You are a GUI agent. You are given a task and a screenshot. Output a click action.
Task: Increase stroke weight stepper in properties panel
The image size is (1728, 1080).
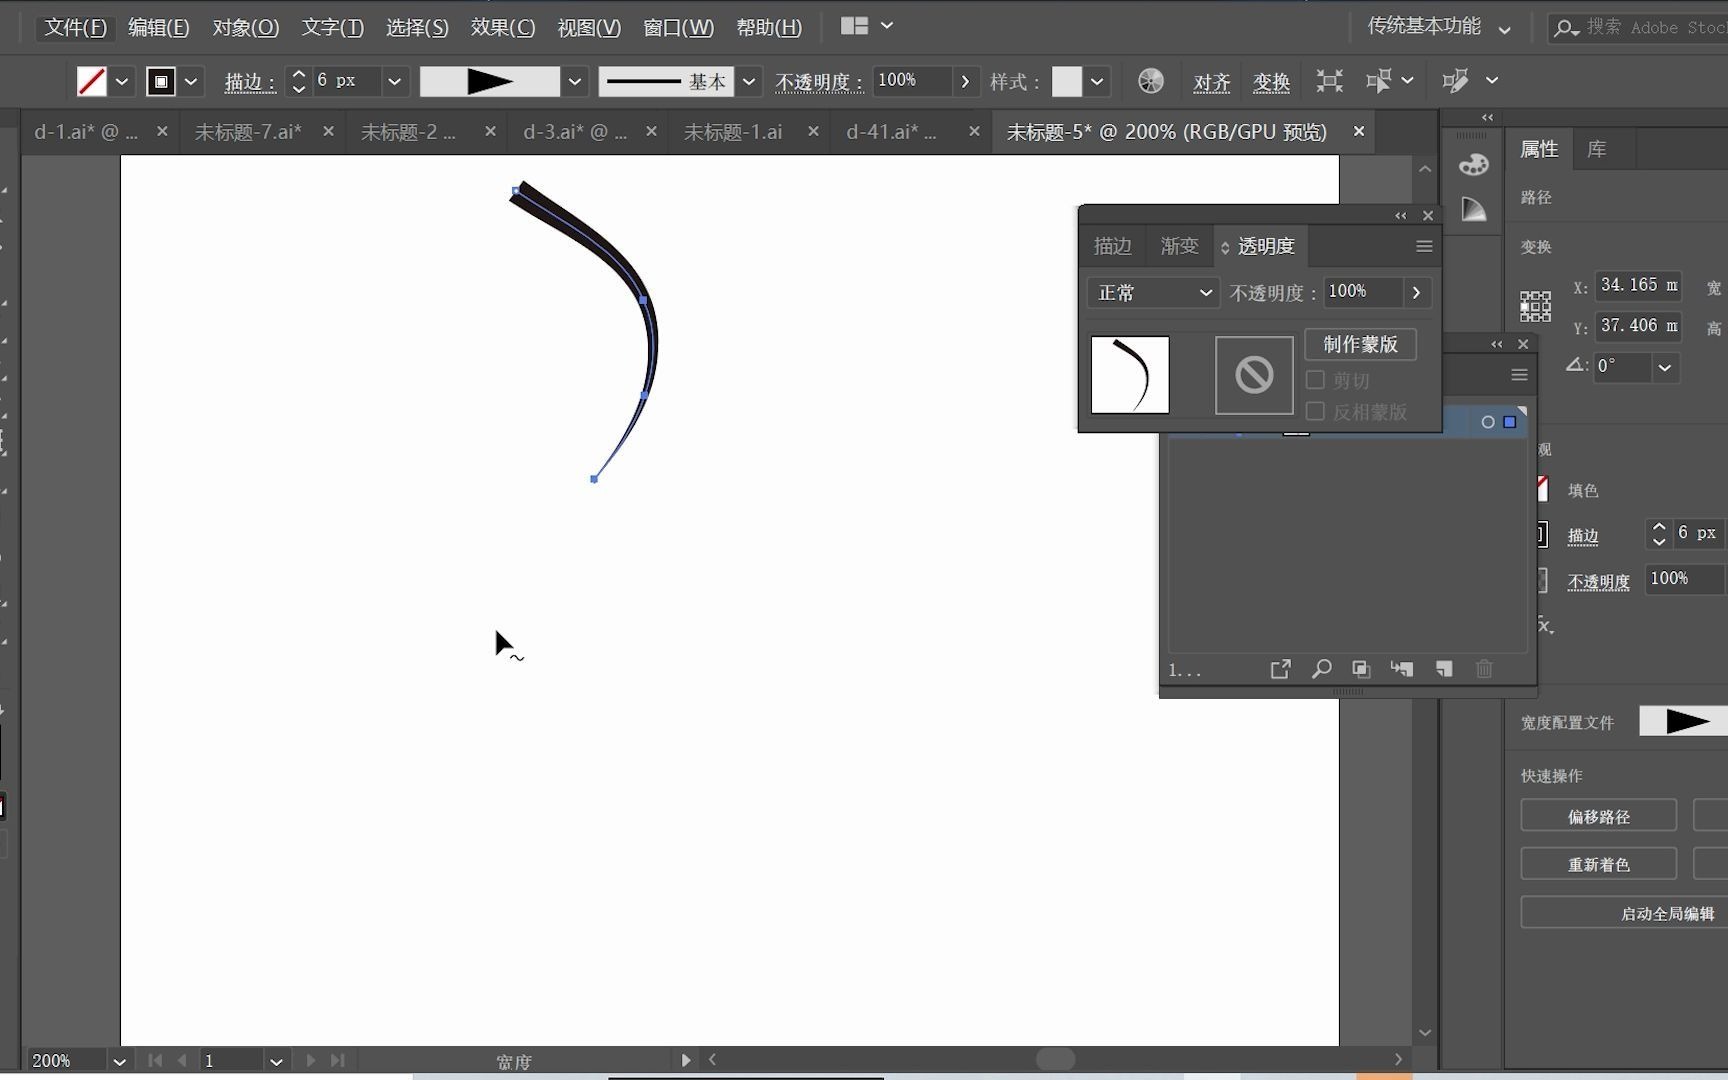1659,526
